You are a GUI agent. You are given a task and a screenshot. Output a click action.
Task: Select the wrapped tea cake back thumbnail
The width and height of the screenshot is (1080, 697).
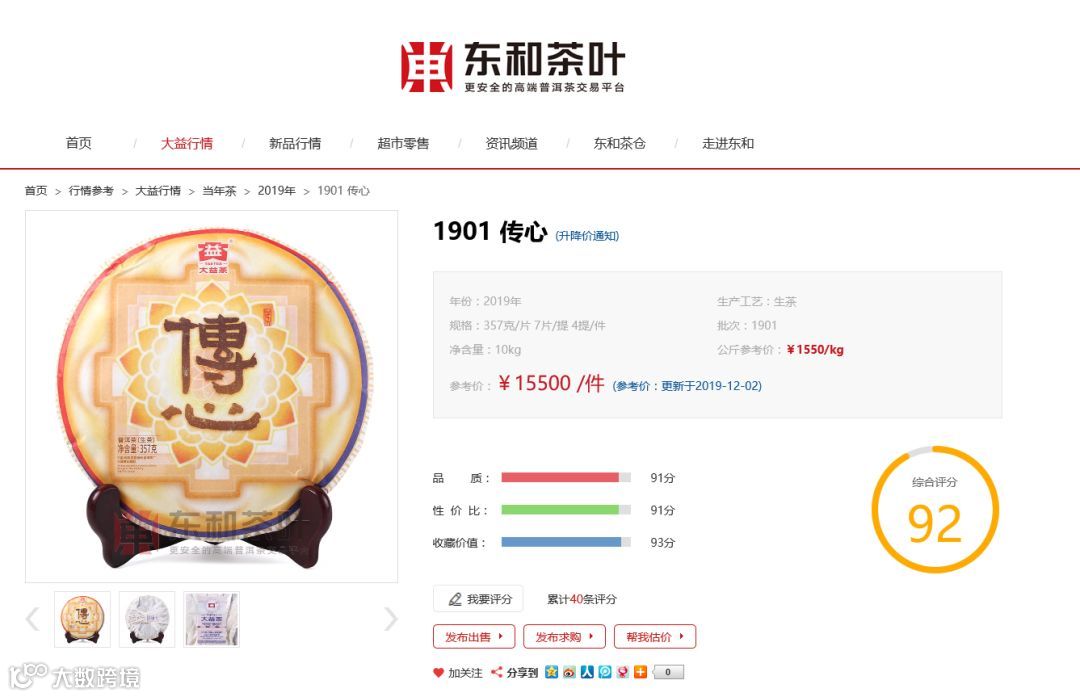tap(147, 618)
